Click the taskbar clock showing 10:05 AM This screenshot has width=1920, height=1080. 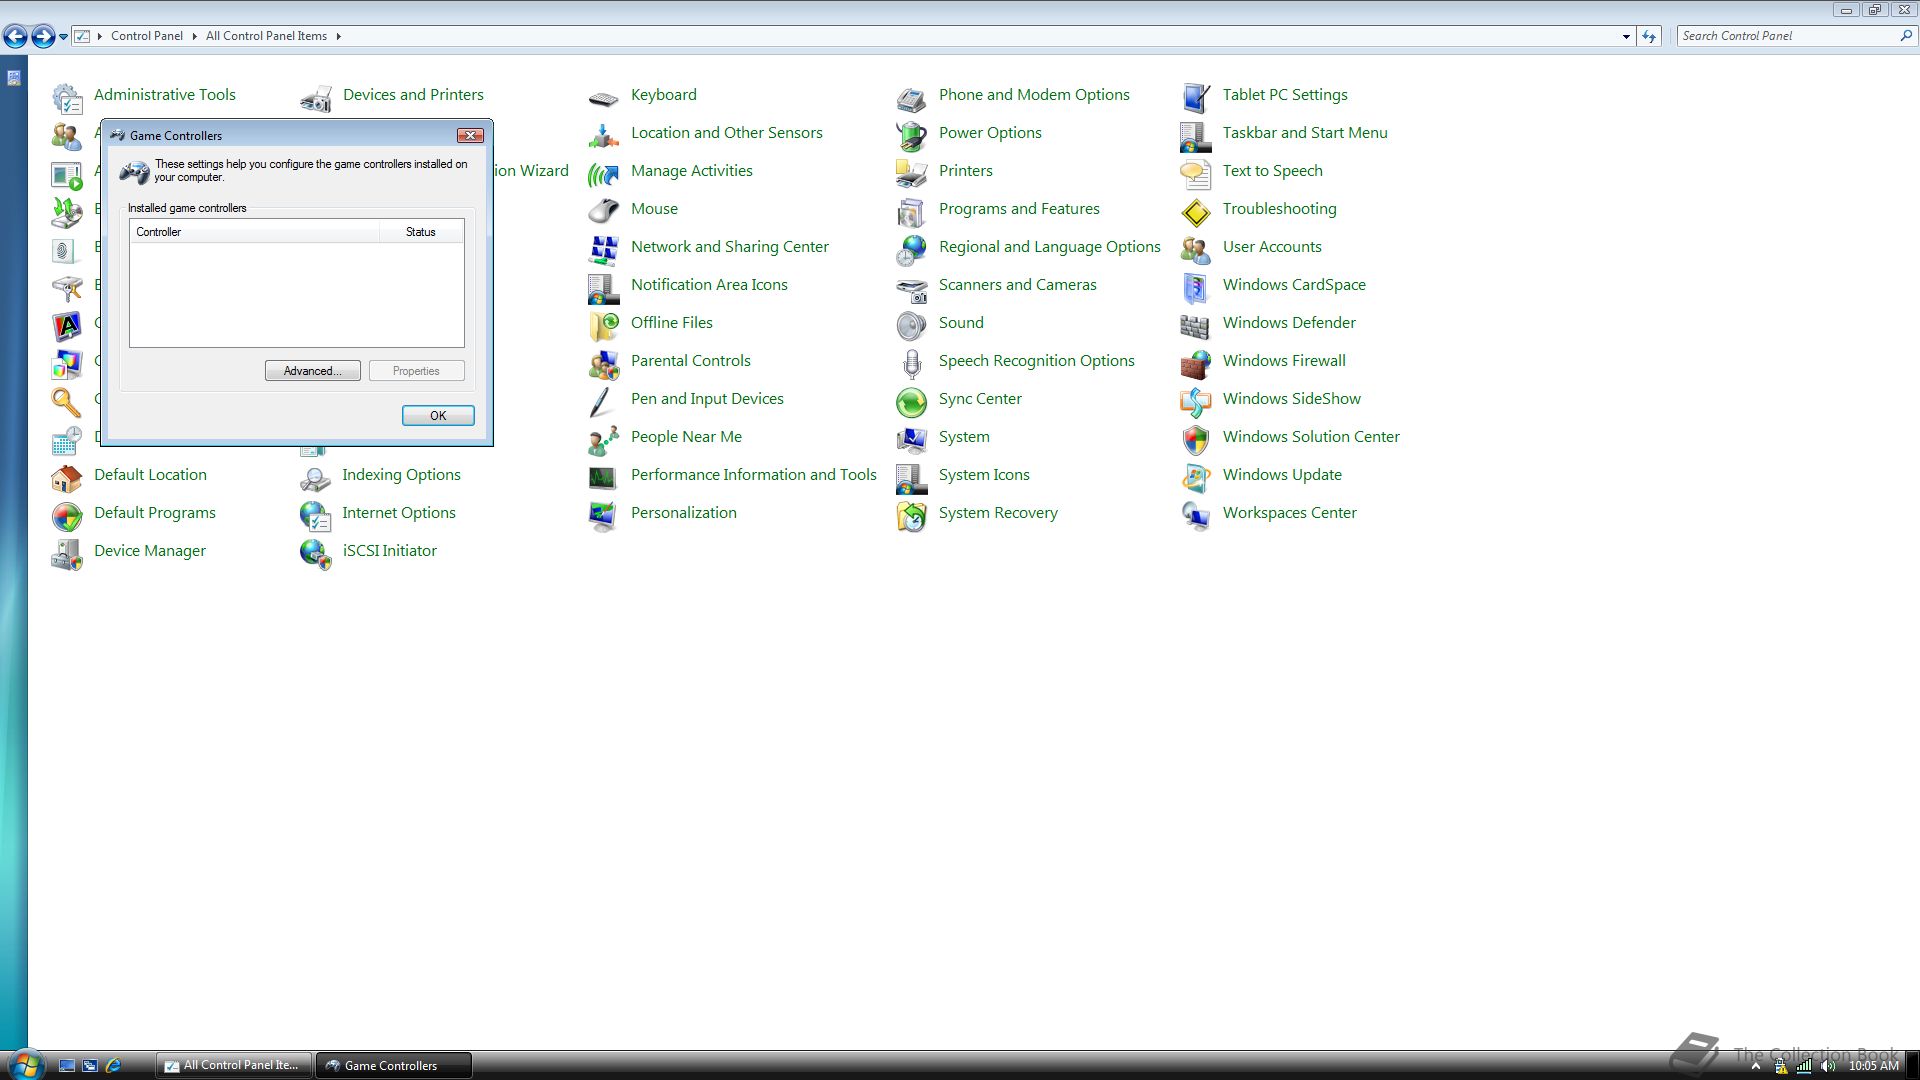tap(1873, 1066)
